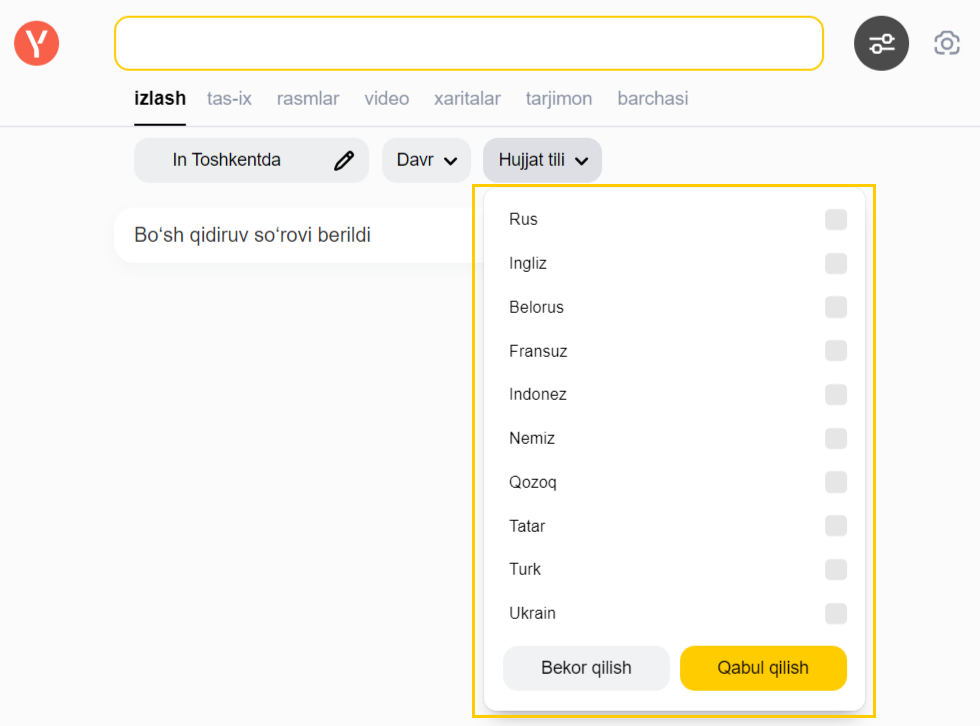Go to the xaritalar tab
Screen dimensions: 980x726
[x=467, y=99]
